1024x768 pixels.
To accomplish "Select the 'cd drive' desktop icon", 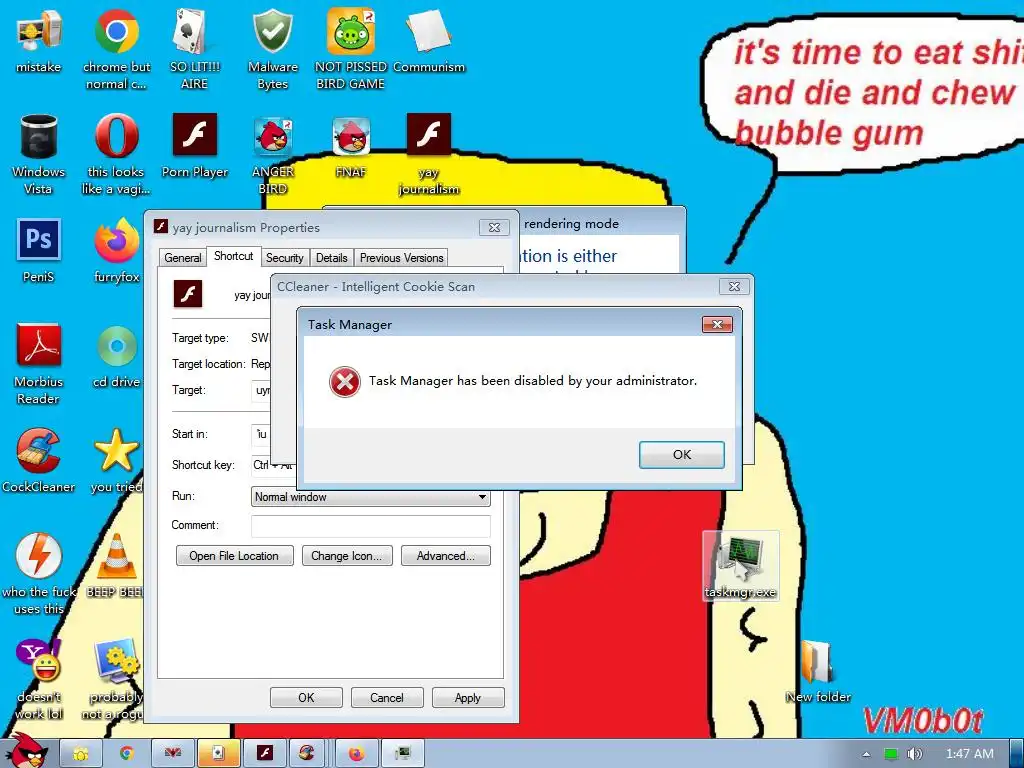I will coord(116,356).
